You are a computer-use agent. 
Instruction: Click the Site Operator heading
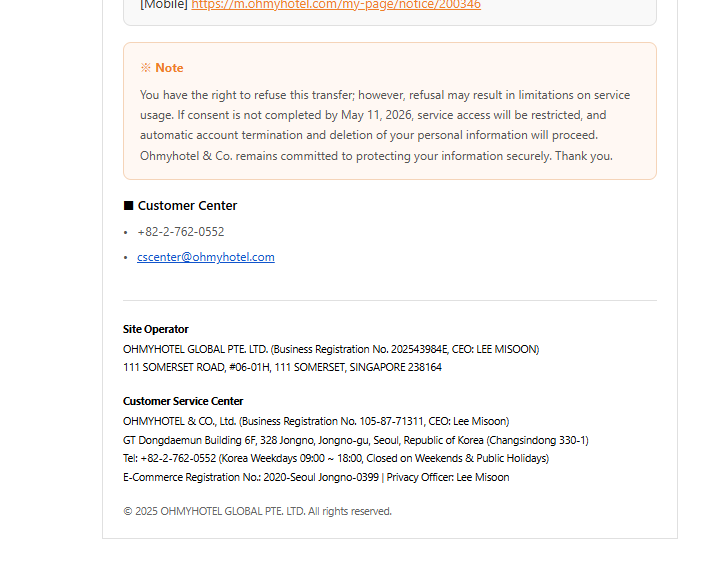click(x=156, y=329)
